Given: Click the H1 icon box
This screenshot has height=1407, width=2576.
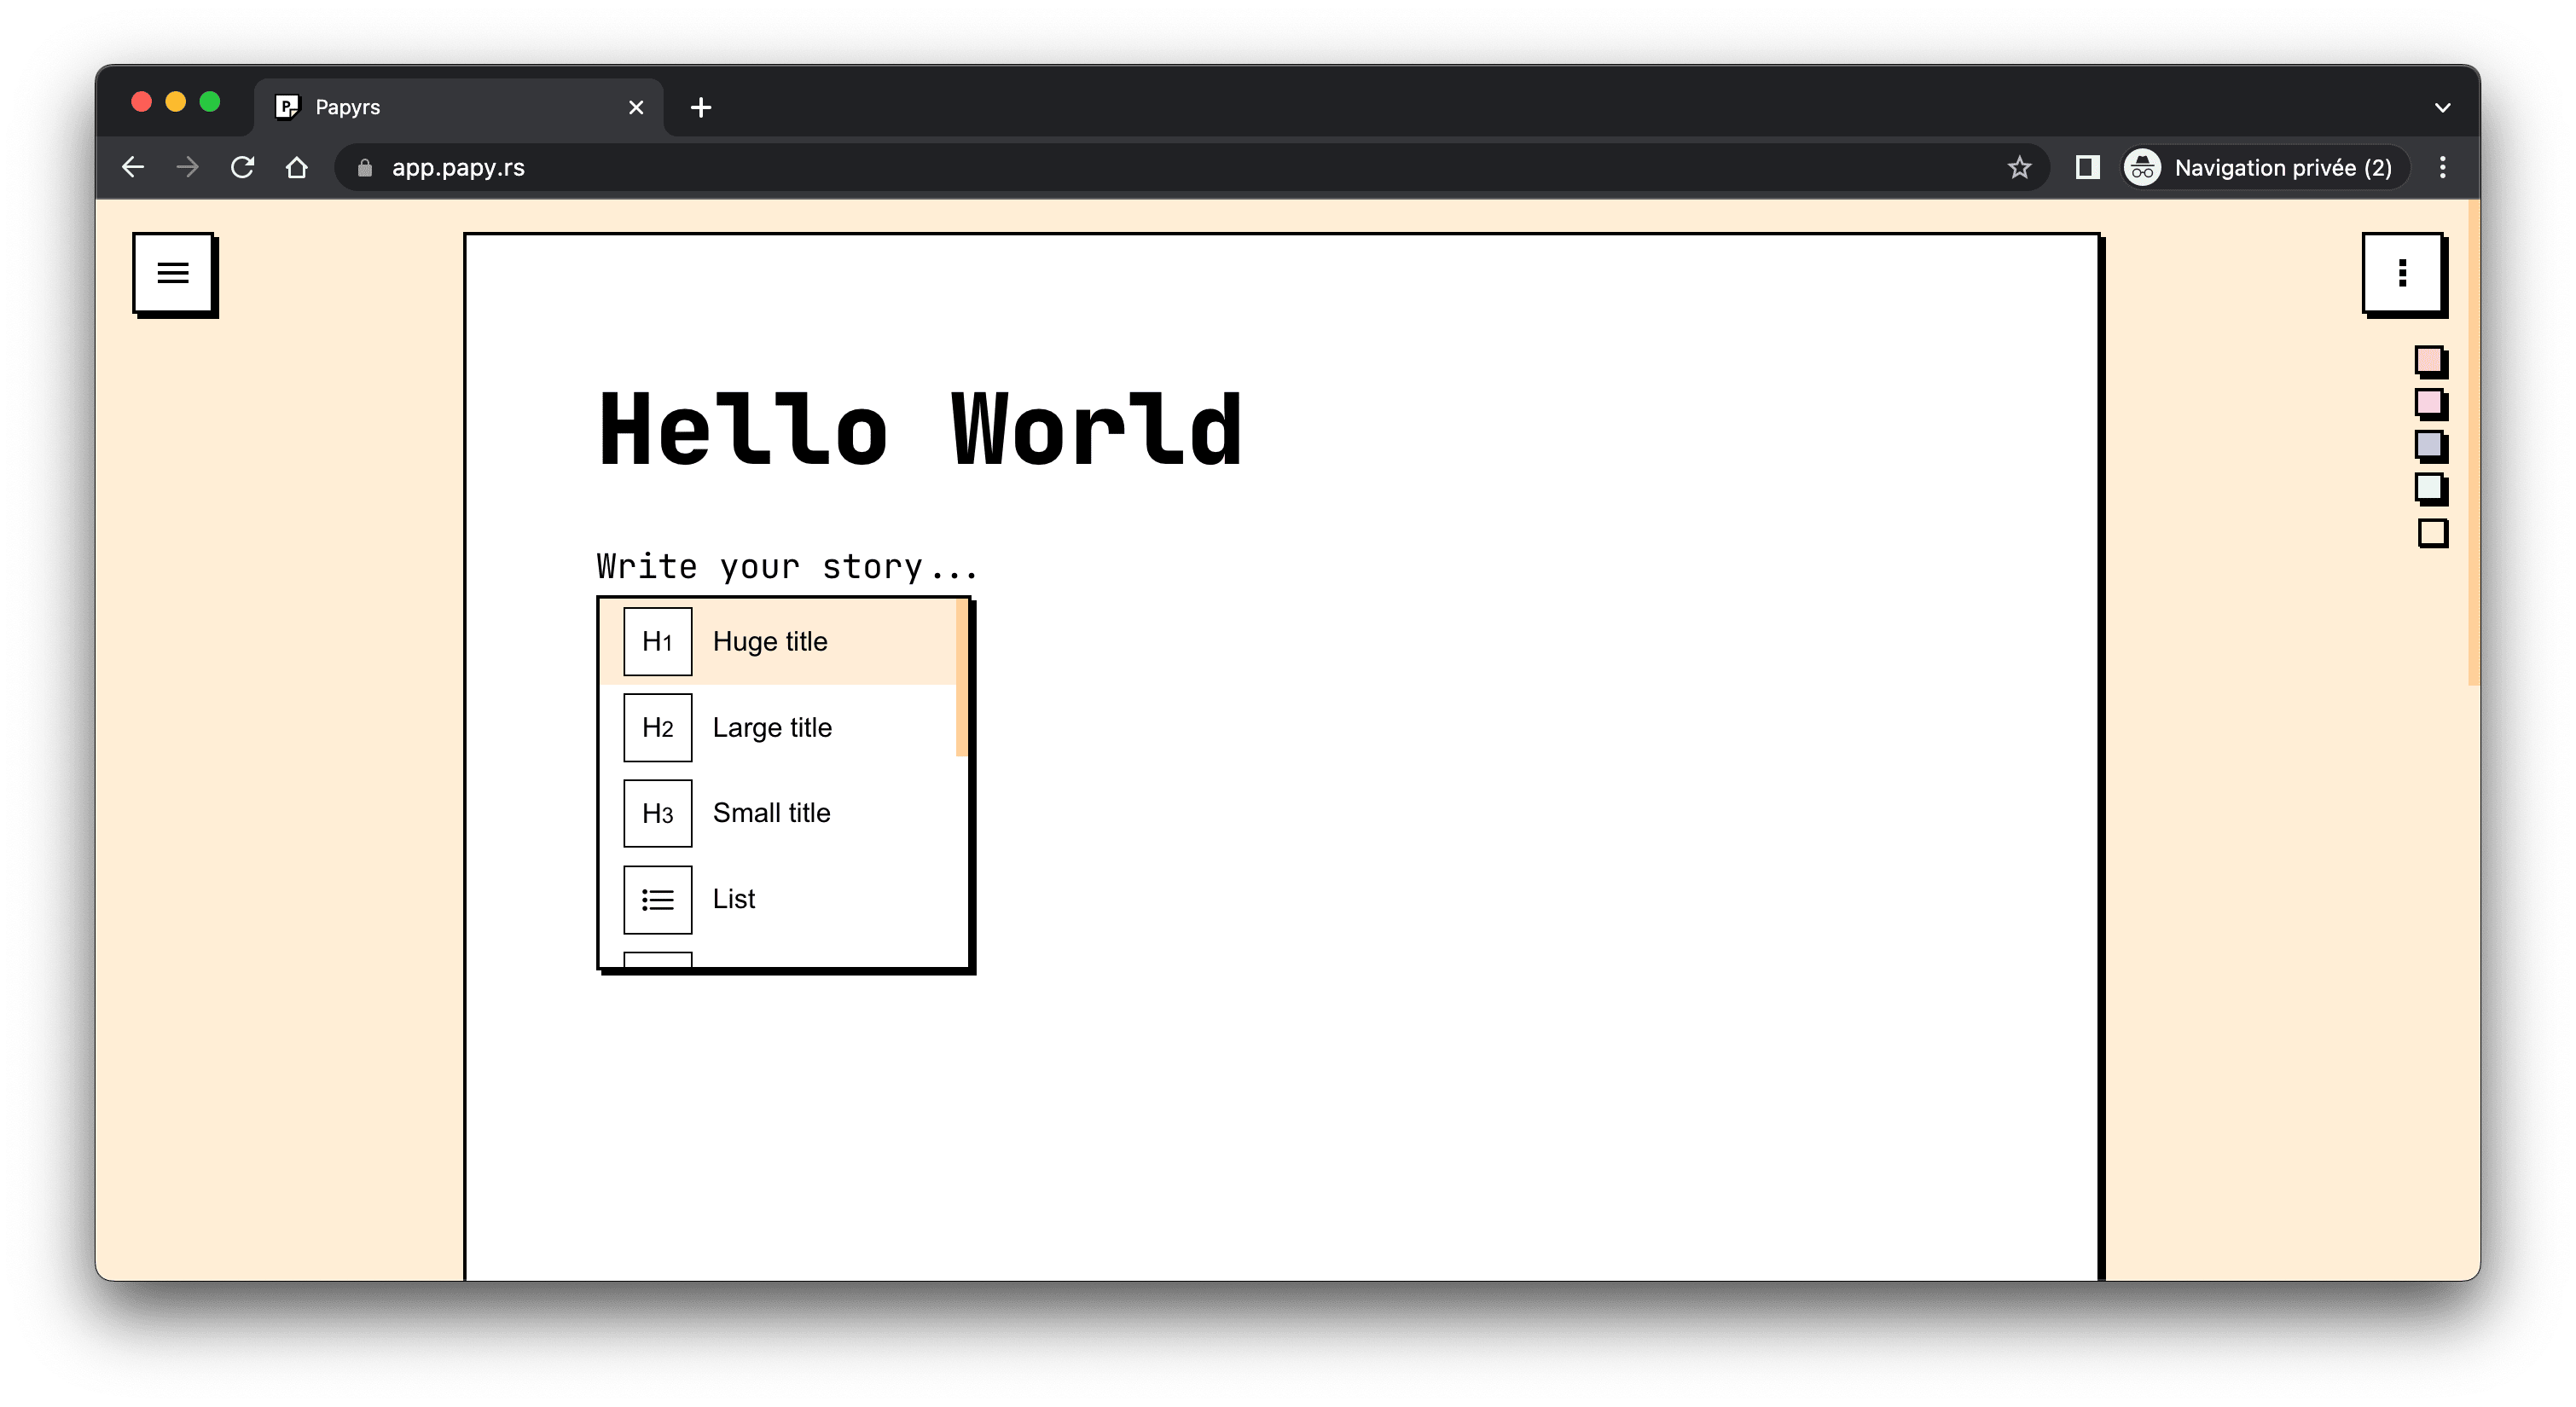Looking at the screenshot, I should pos(657,641).
